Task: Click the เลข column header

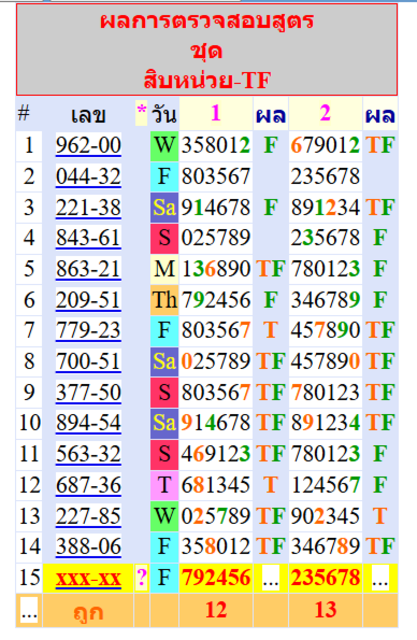Action: [x=89, y=115]
